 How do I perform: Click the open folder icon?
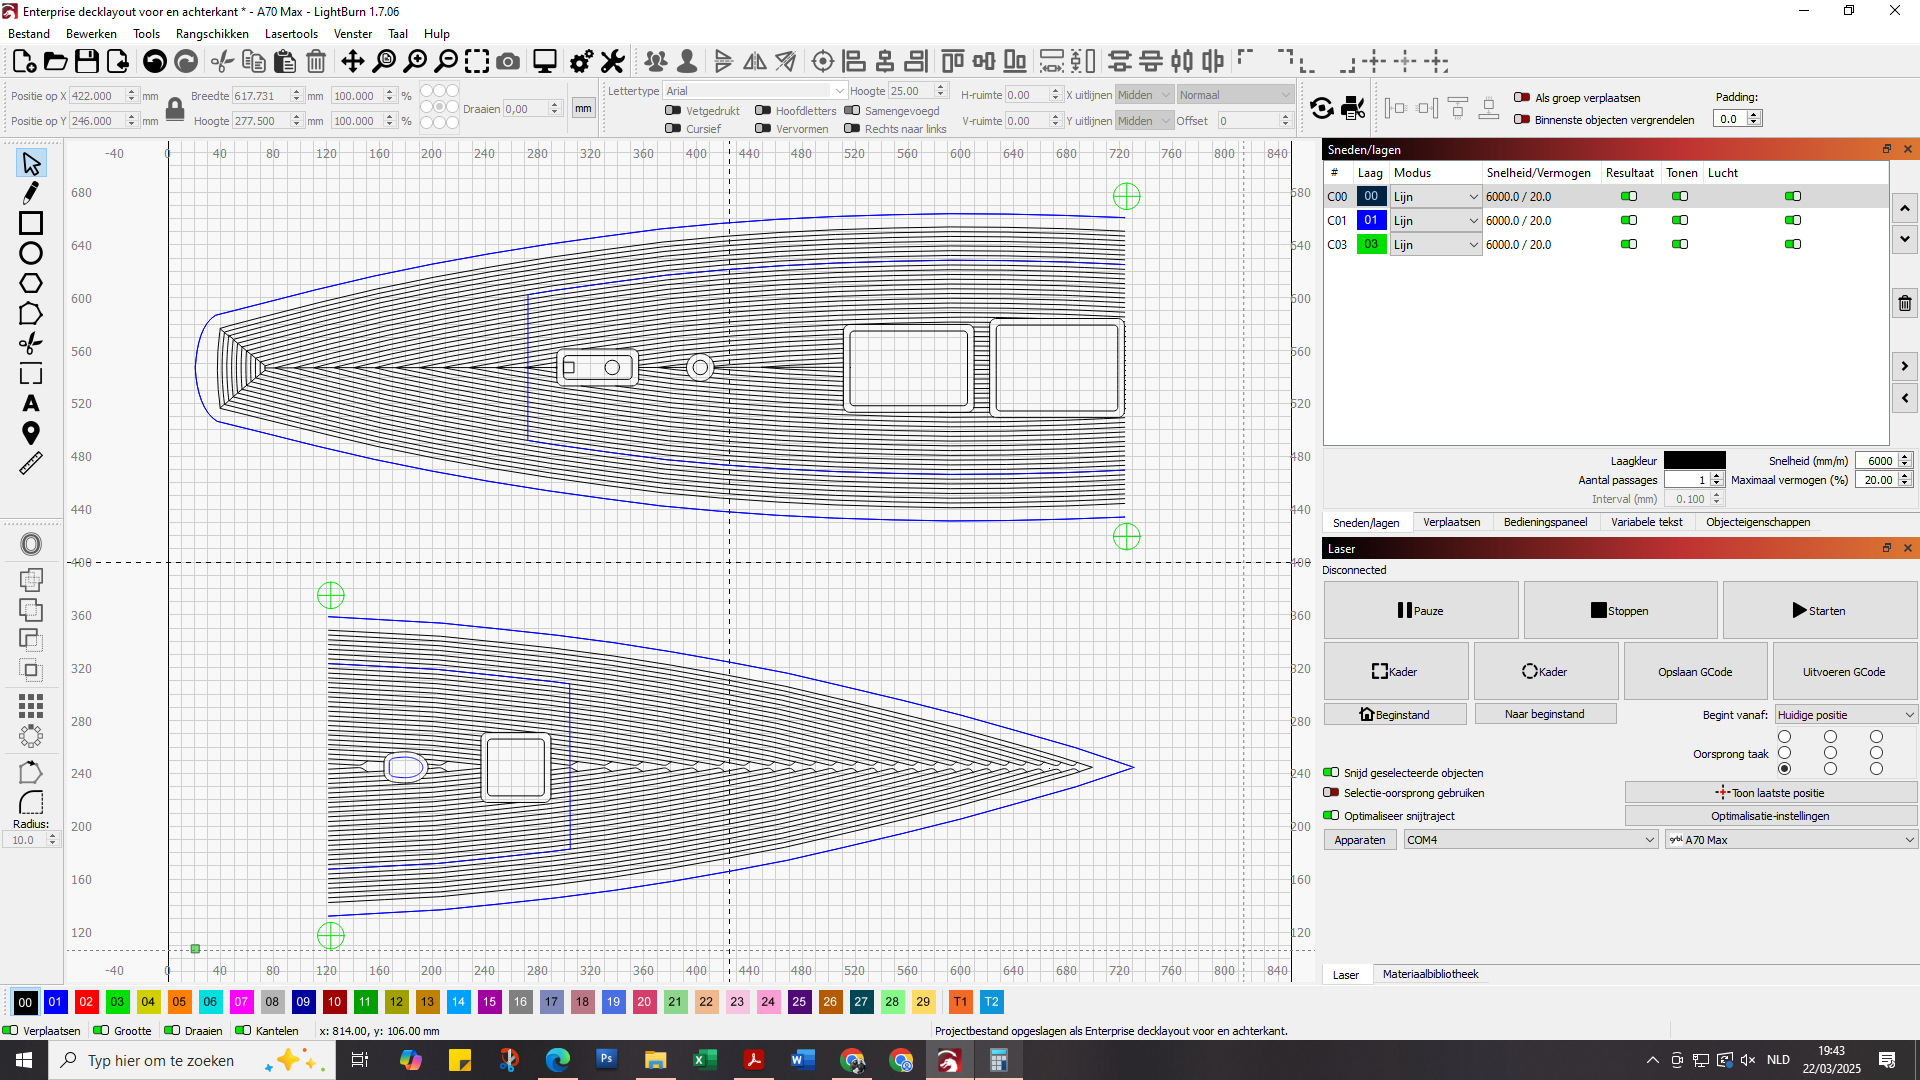(56, 62)
